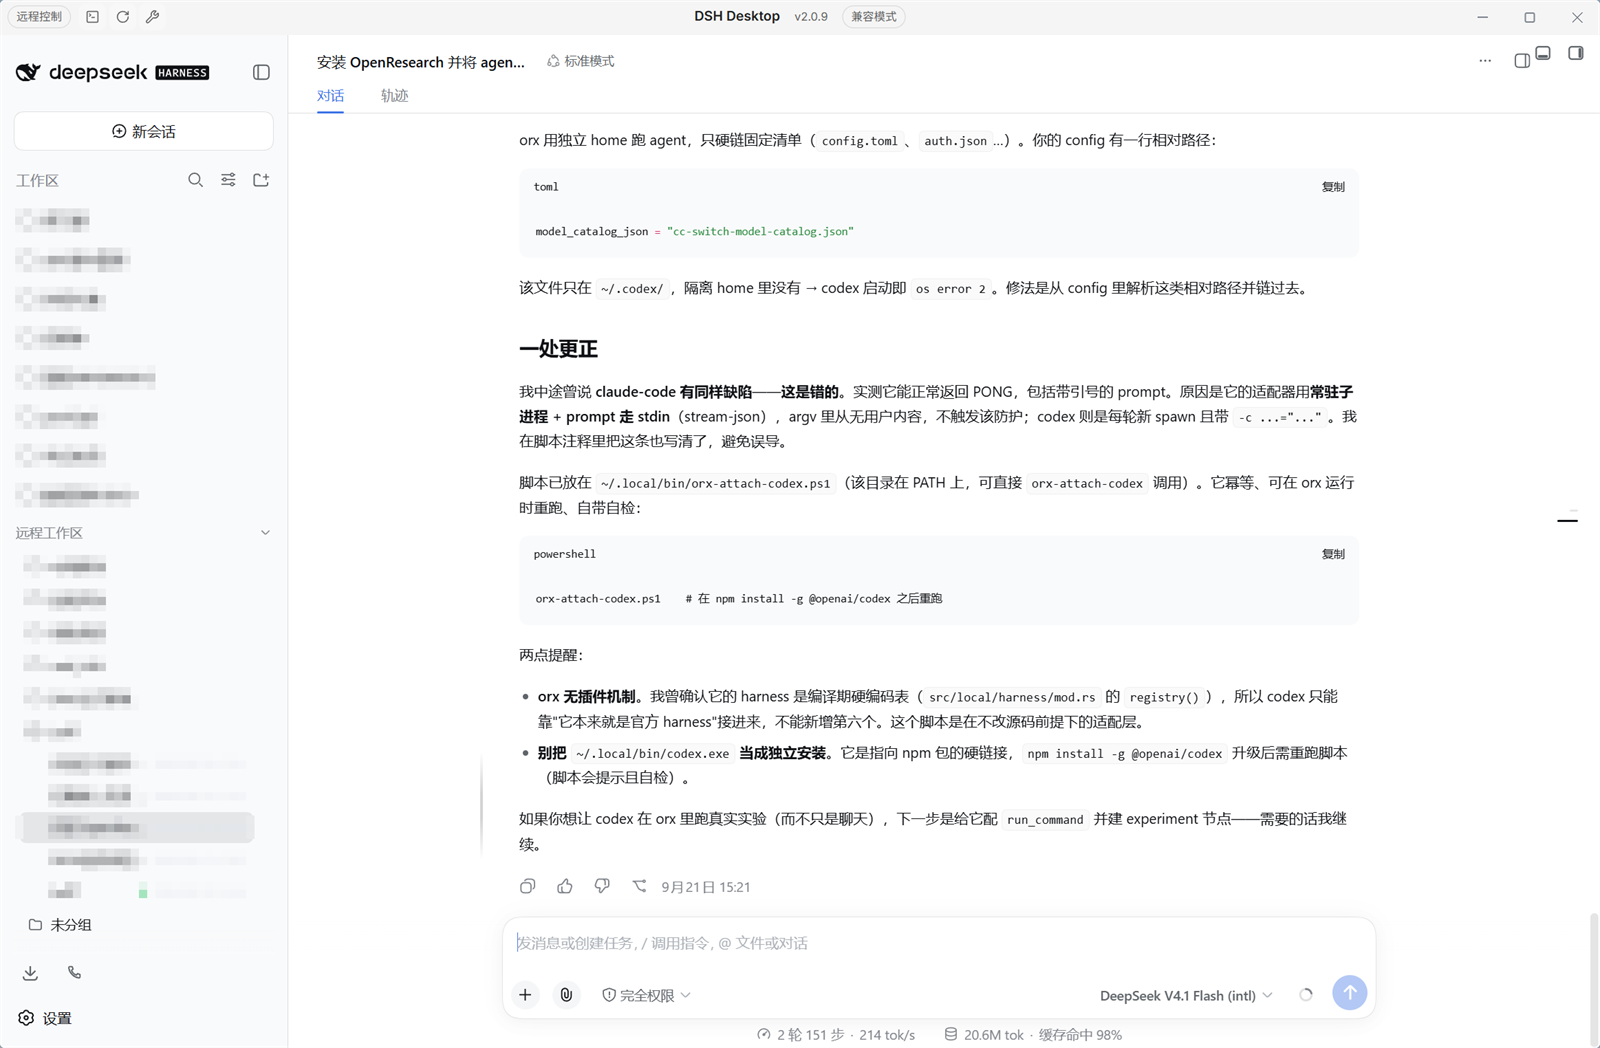Give thumbs up to the response
Screen dimensions: 1600x1048
coord(565,886)
